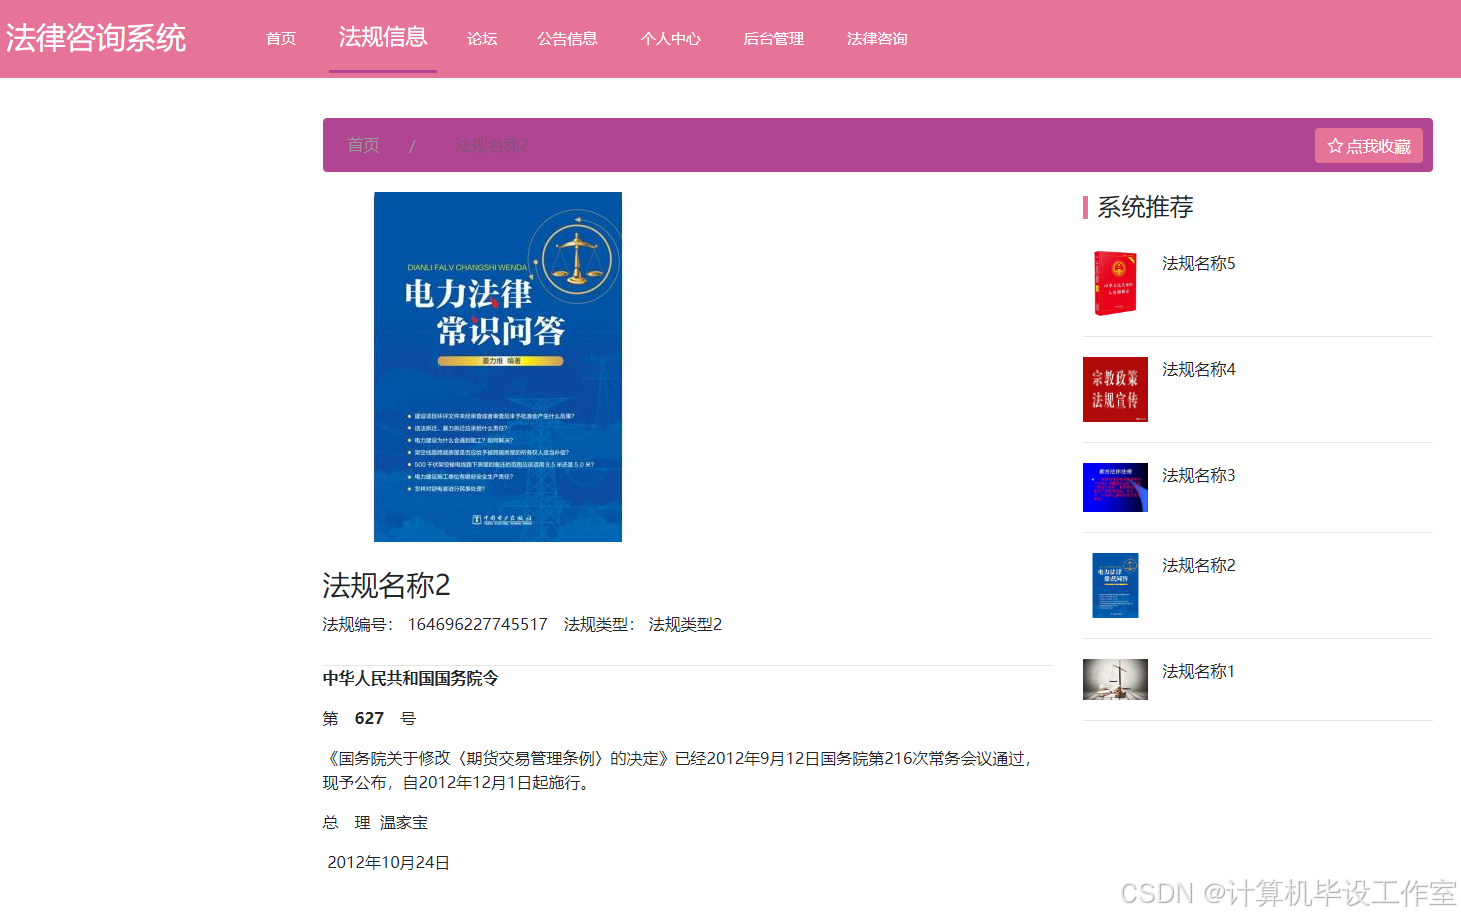The width and height of the screenshot is (1461, 919).
Task: Navigate to 后台管理
Action: coord(773,38)
